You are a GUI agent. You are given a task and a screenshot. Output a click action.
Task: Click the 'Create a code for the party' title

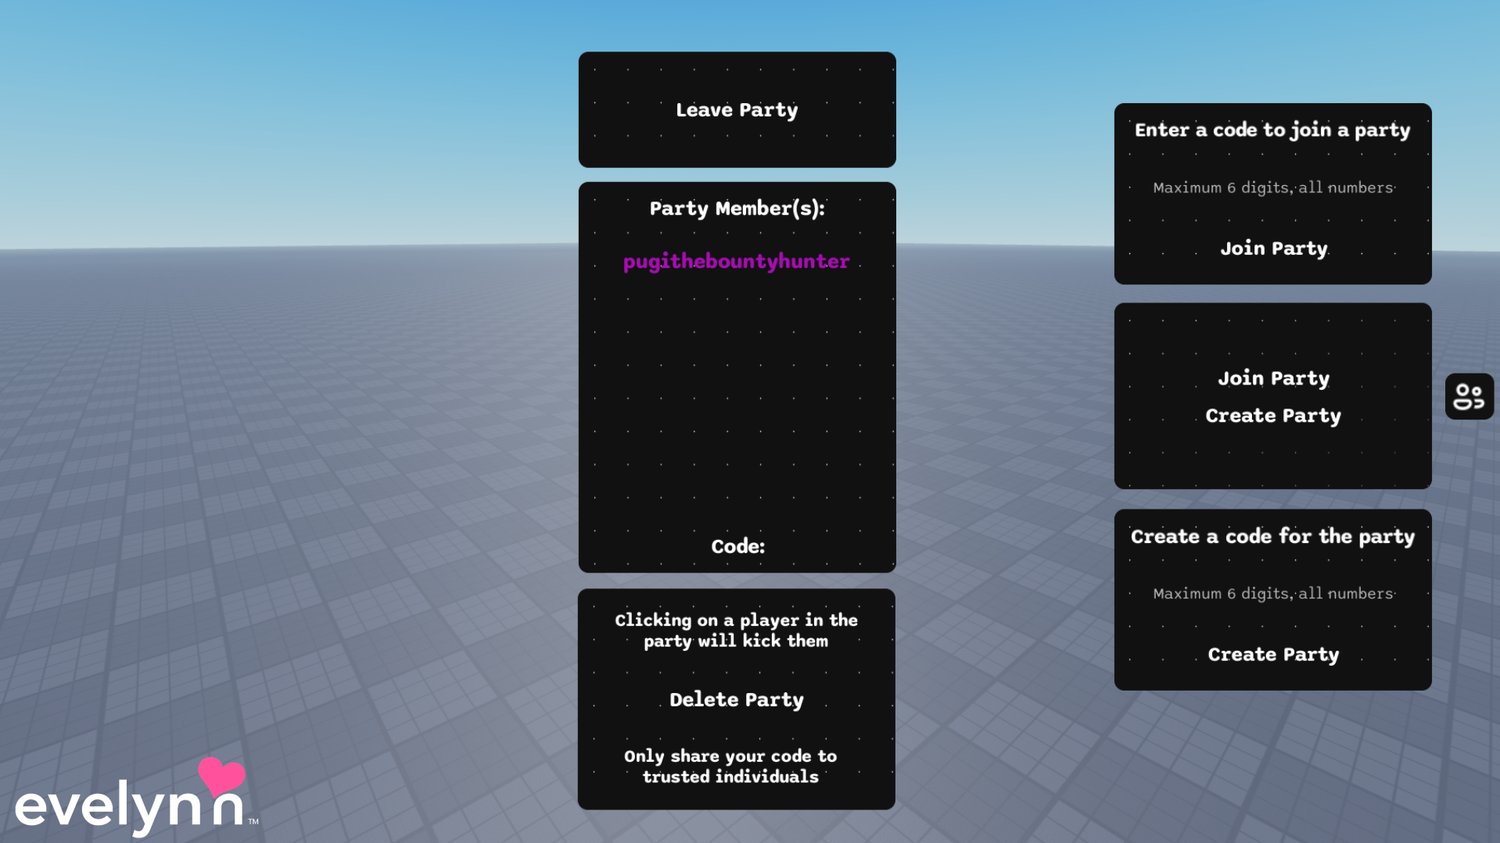(1272, 537)
